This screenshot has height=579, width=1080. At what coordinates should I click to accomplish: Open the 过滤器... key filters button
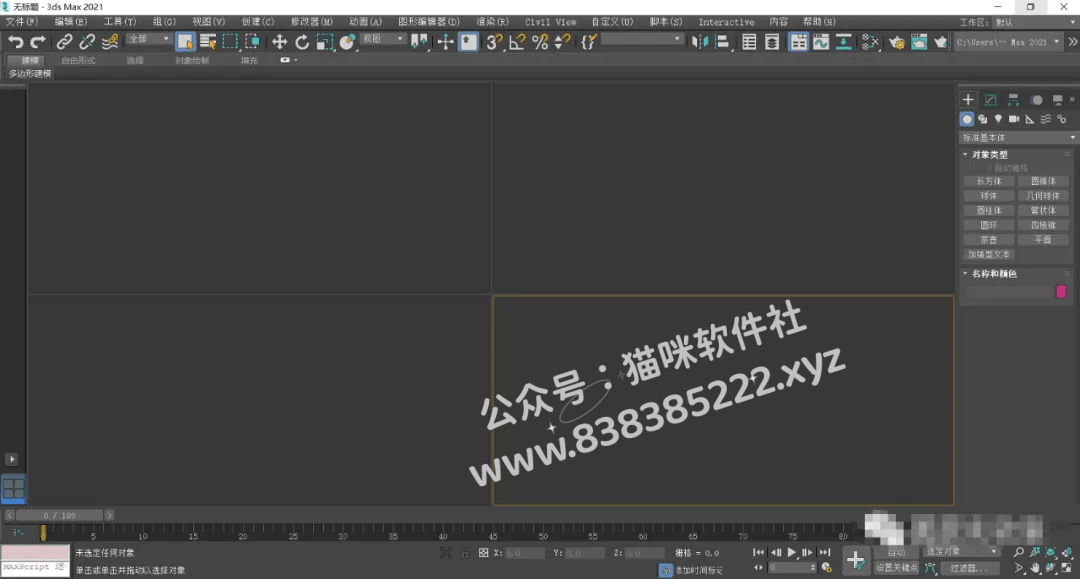point(968,568)
